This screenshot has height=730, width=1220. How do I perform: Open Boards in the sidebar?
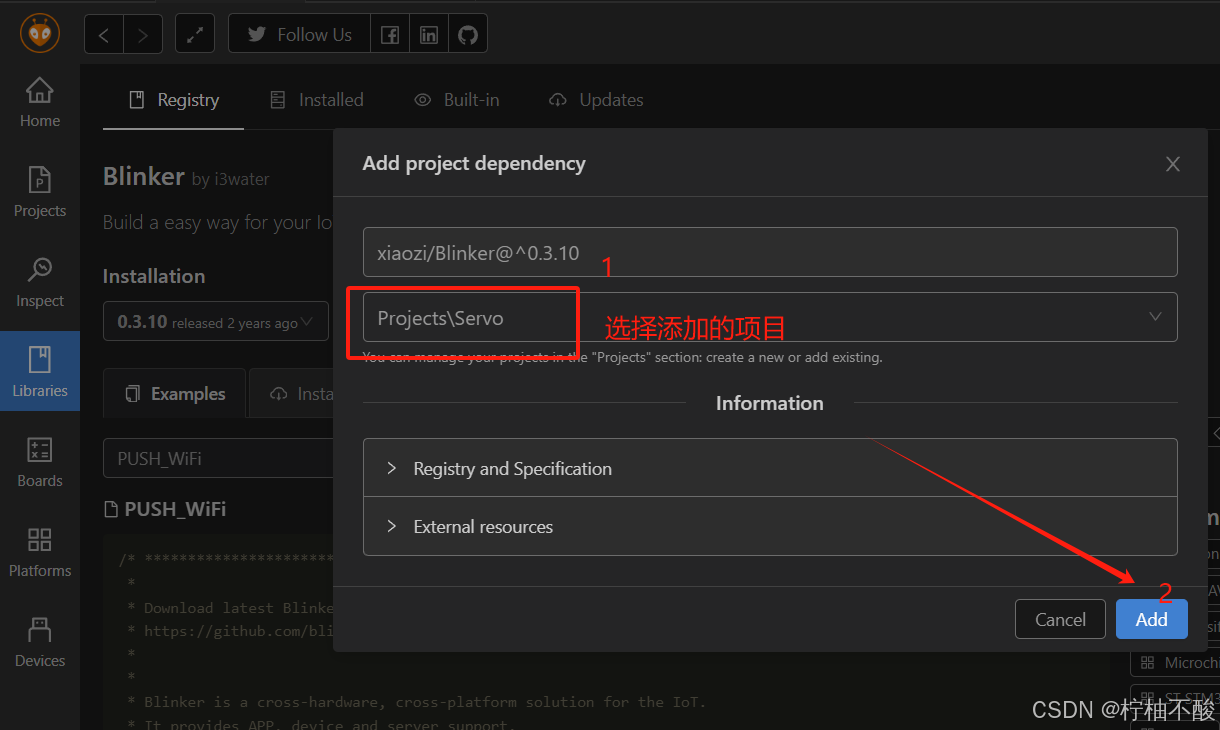click(40, 462)
